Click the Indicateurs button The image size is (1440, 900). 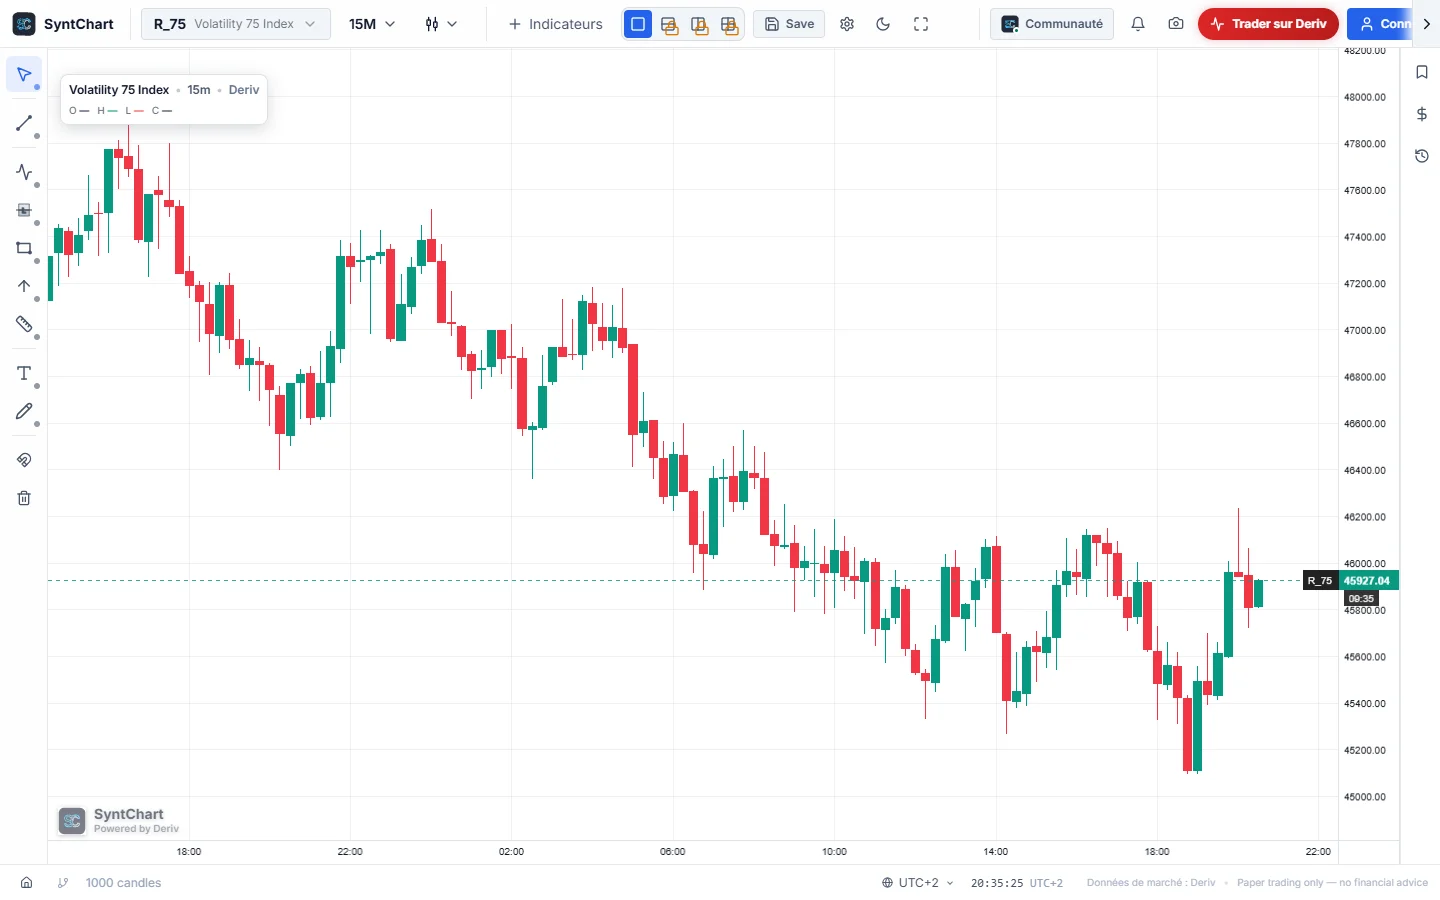pos(556,24)
